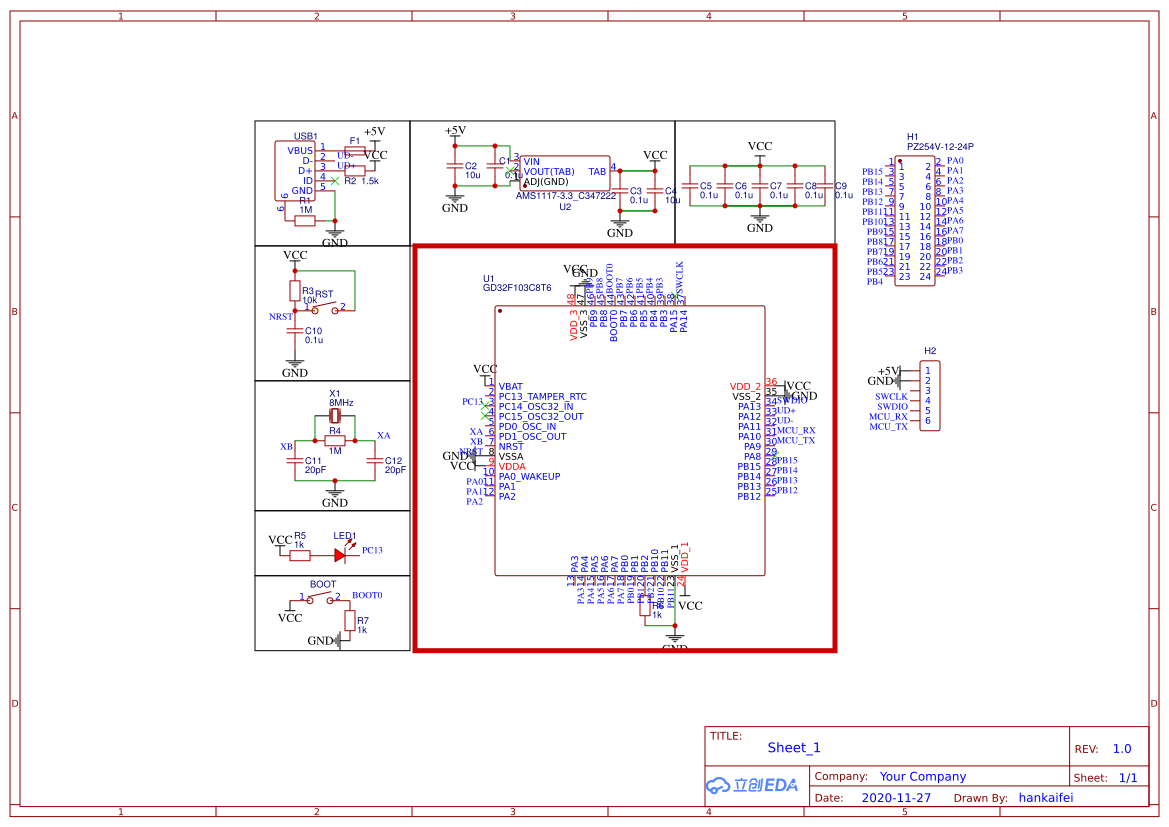Viewport: 1169px width, 827px height.
Task: Select the LED1 diode symbol
Action: coord(341,555)
